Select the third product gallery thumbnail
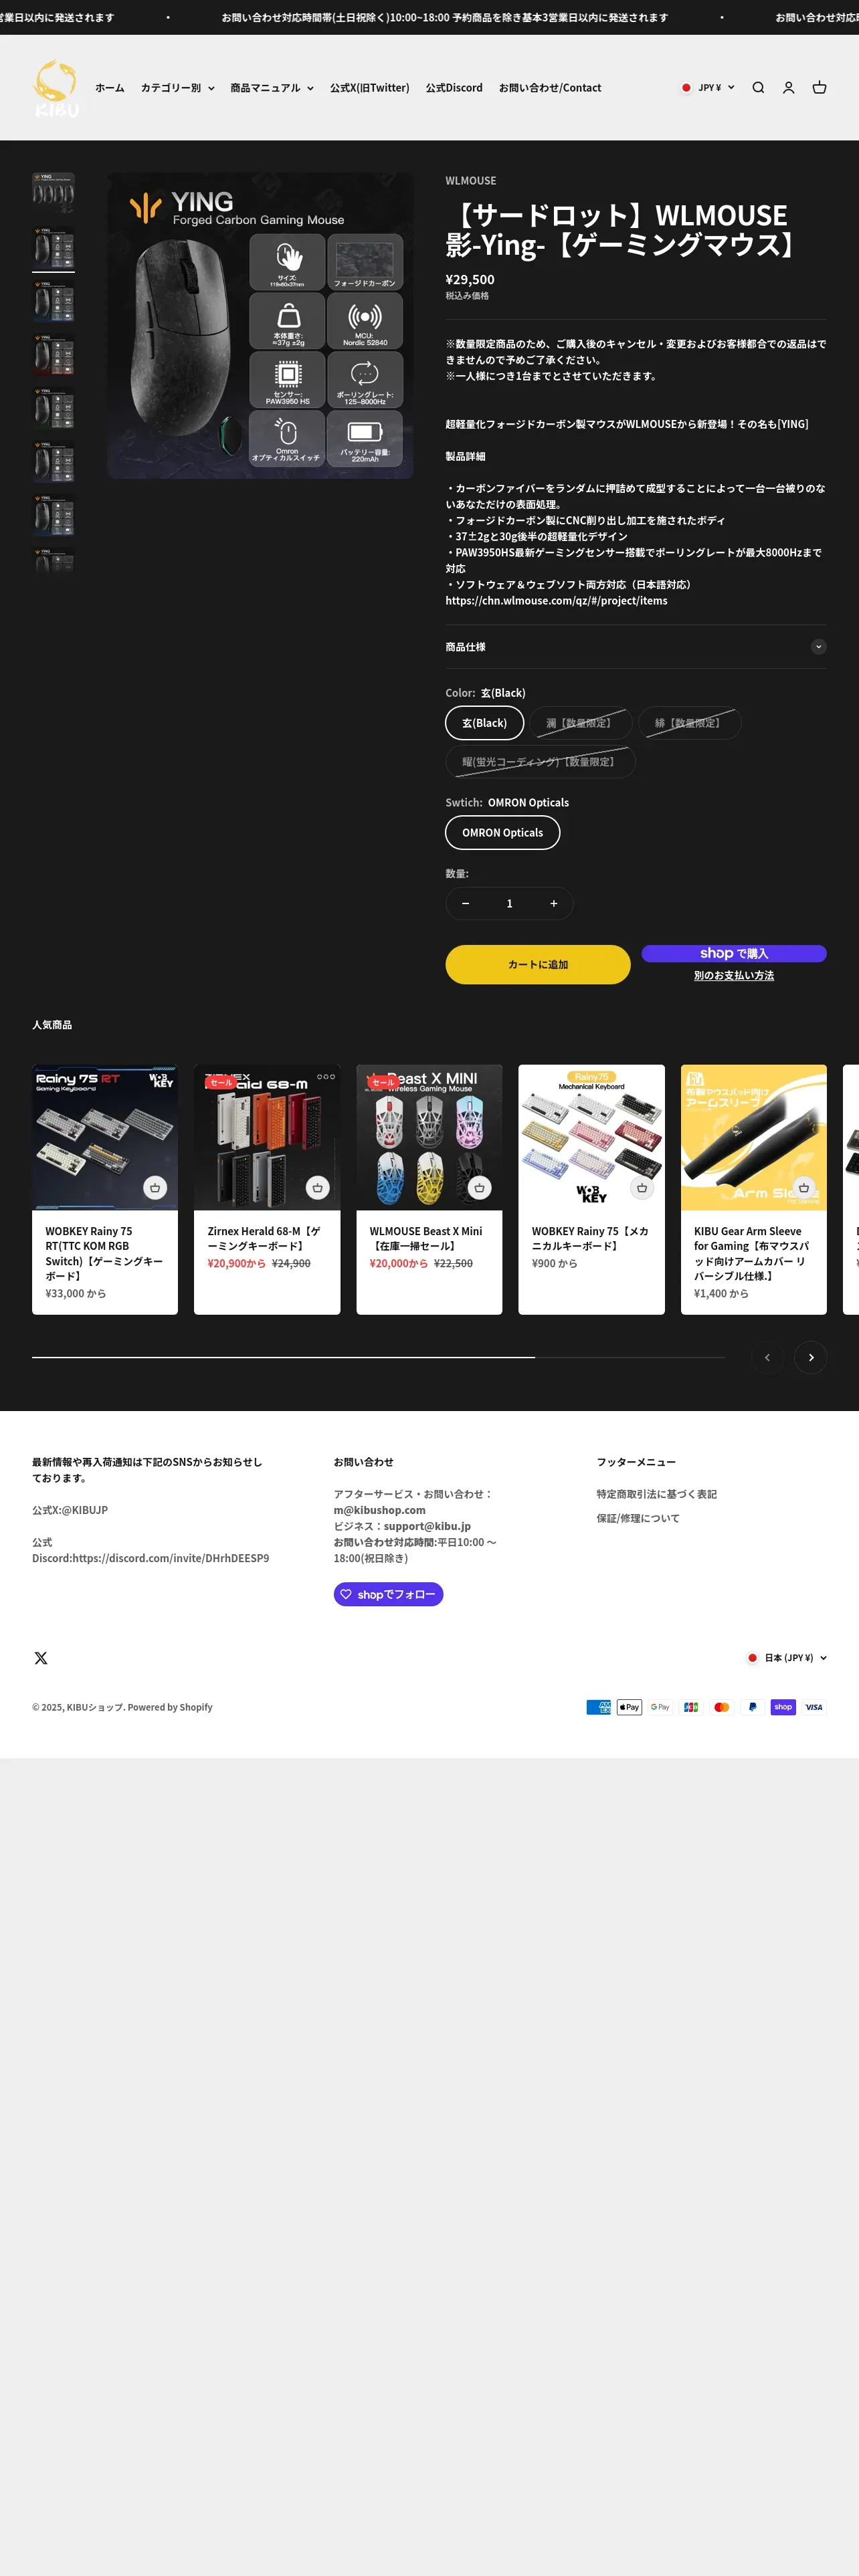The image size is (859, 2576). 53,301
